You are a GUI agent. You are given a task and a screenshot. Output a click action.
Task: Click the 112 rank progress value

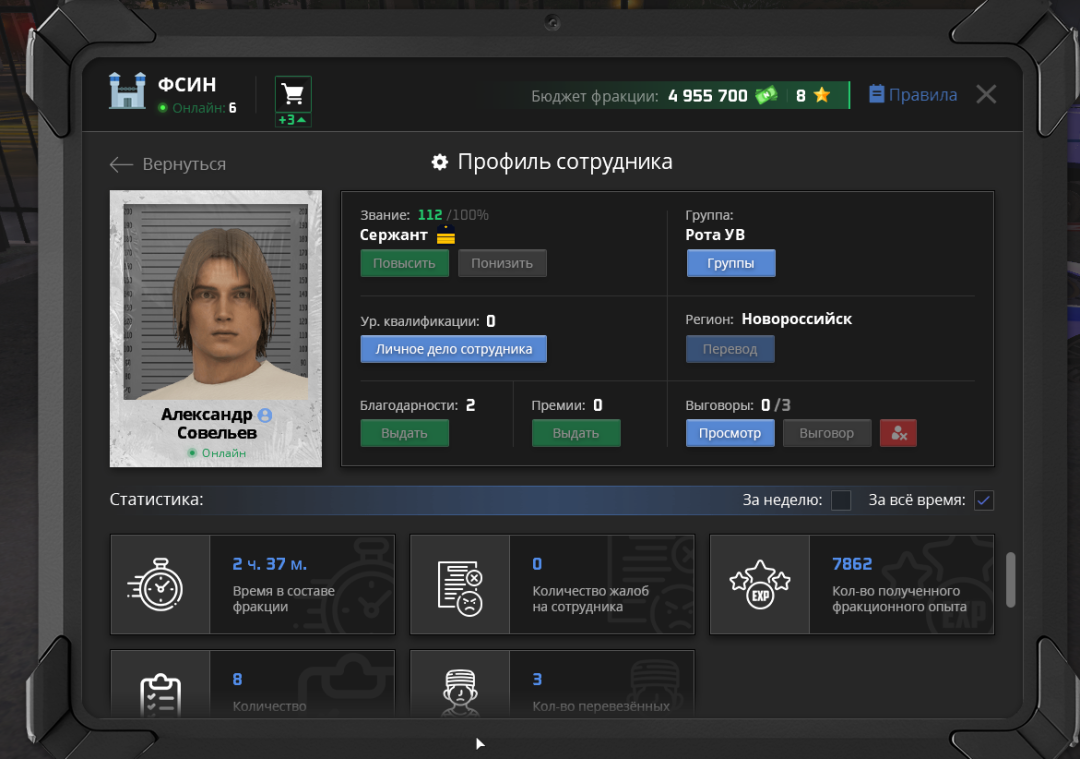[430, 215]
